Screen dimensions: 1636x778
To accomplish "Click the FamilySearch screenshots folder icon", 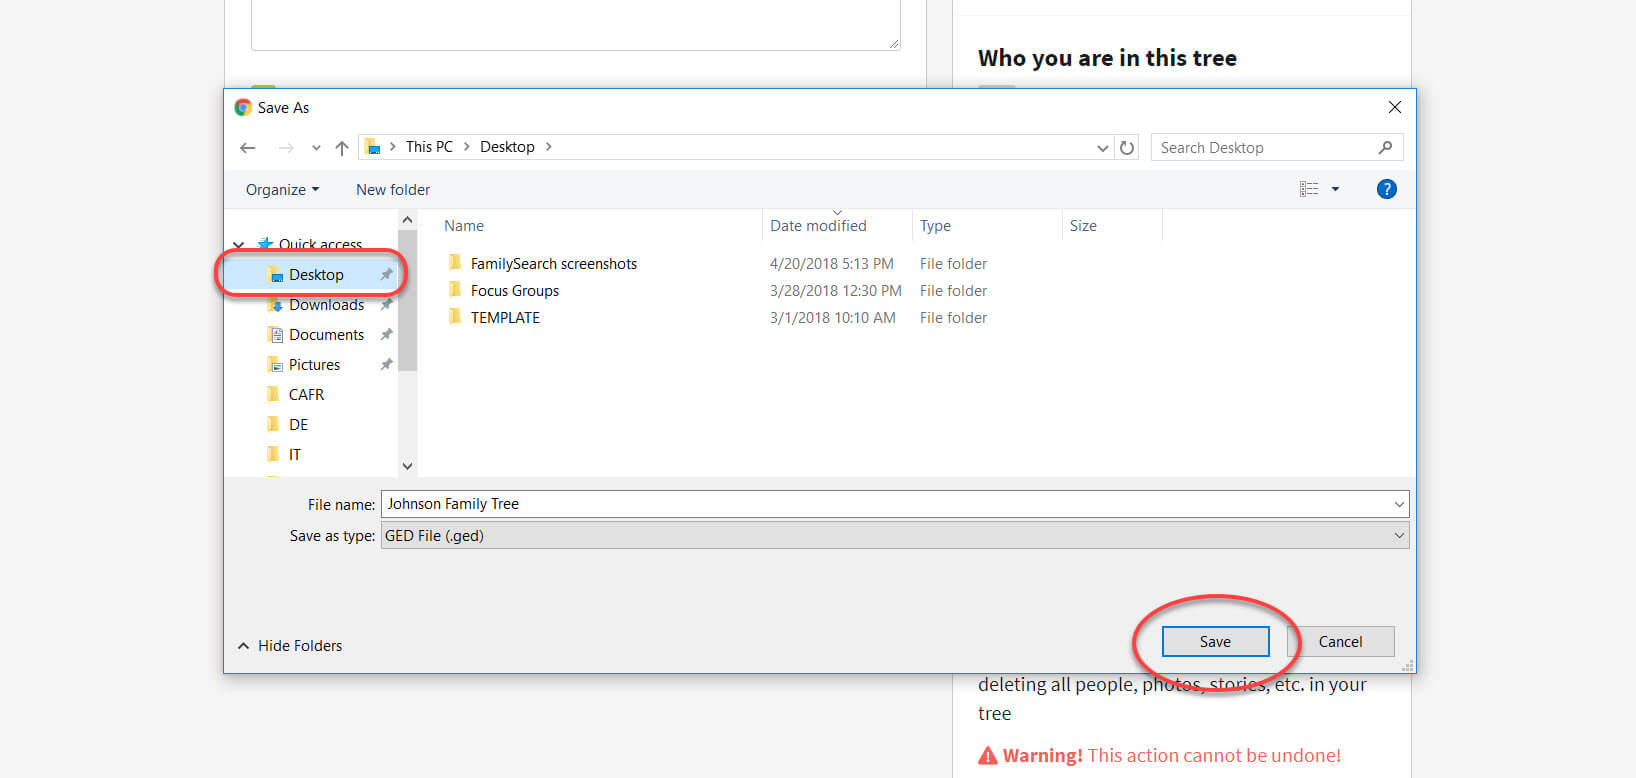I will pos(455,263).
